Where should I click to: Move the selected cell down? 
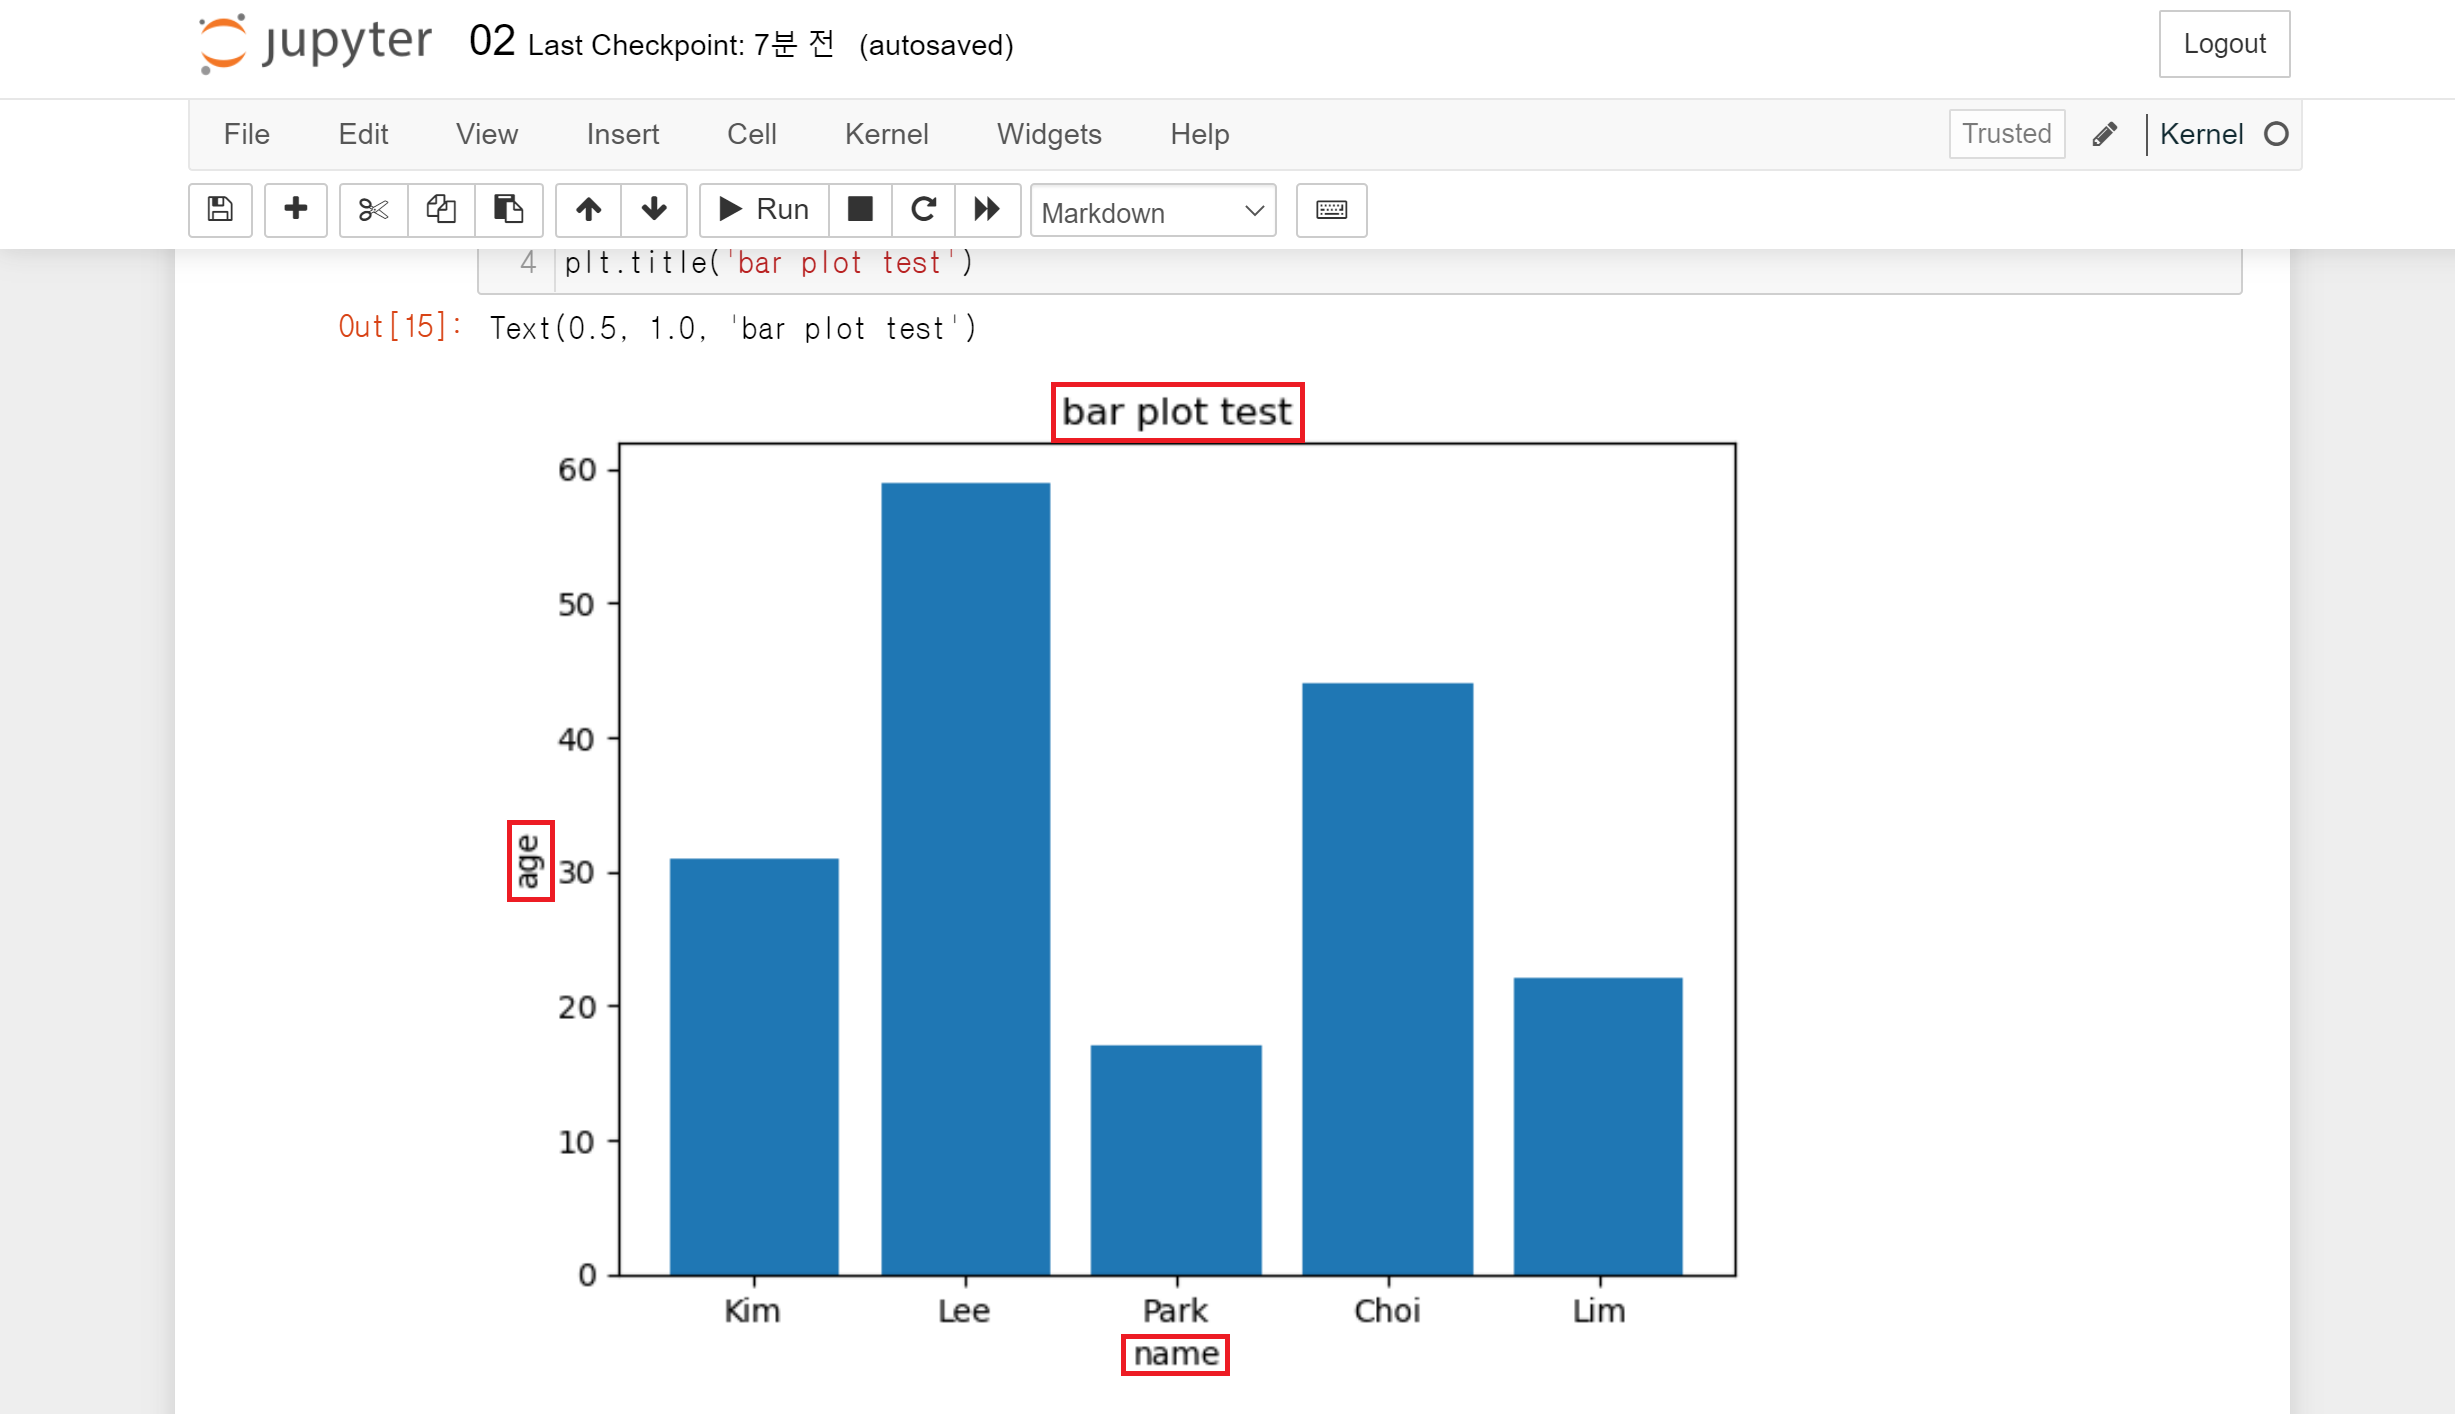[654, 209]
